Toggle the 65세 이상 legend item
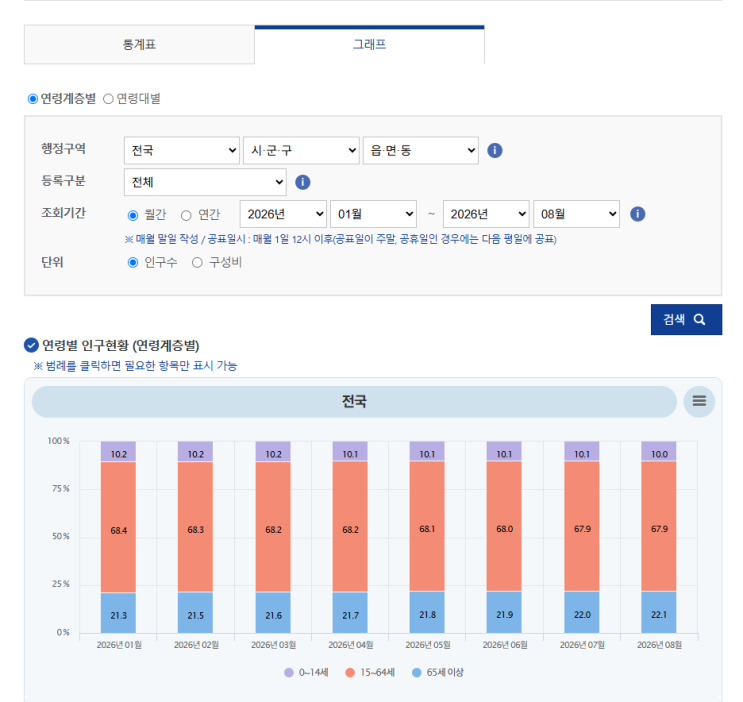Viewport: 743px width, 702px height. click(438, 672)
